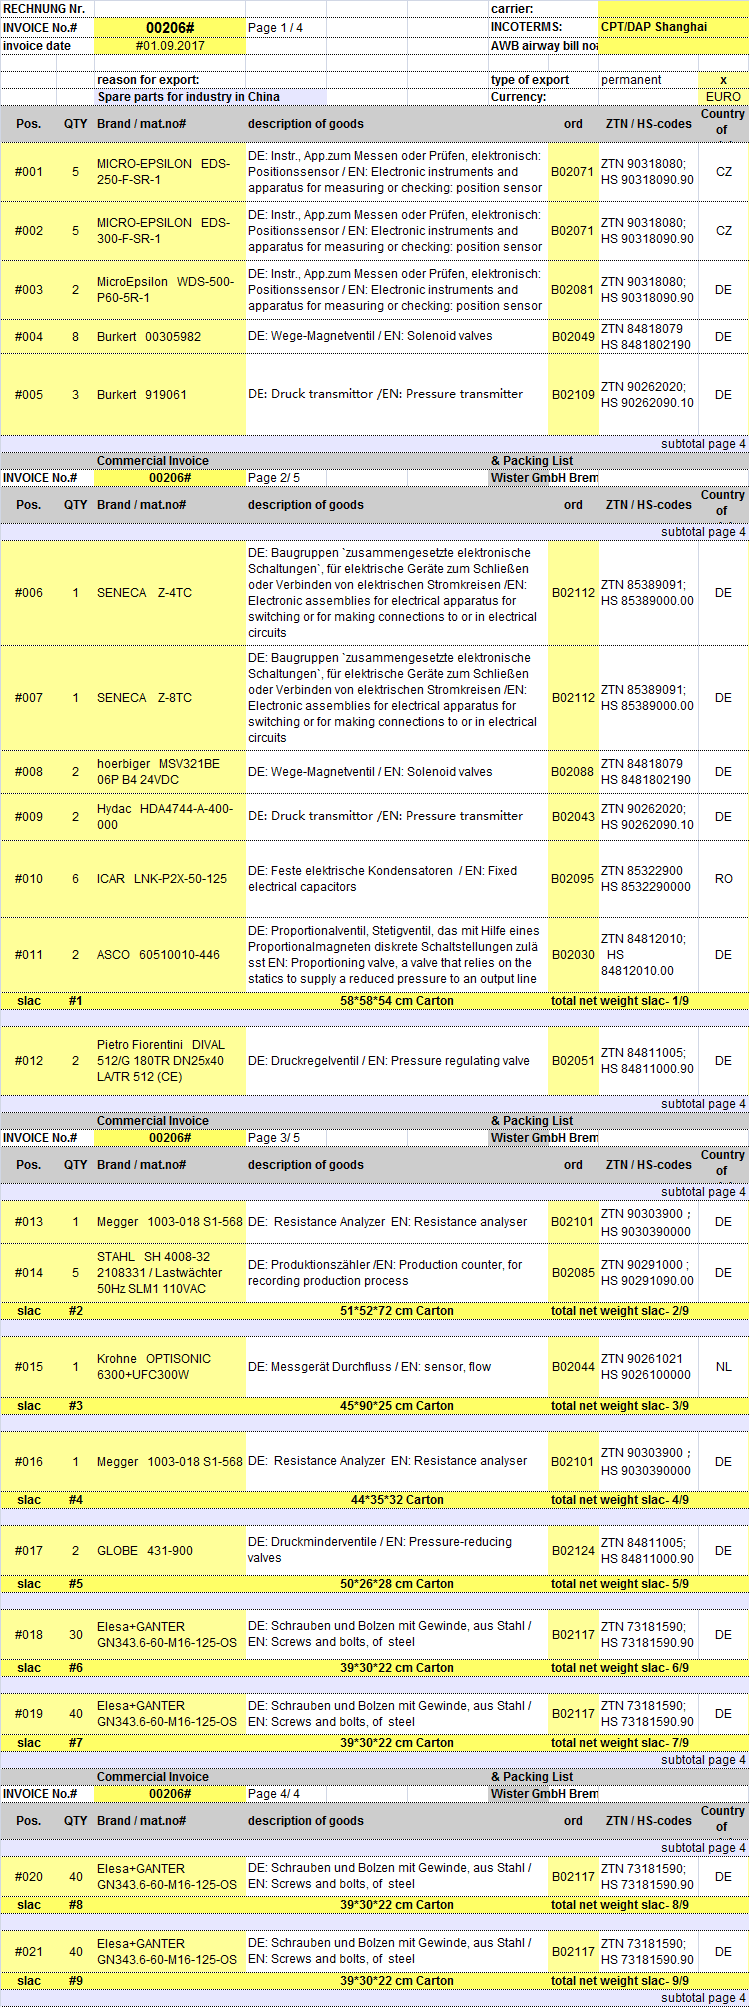Click 'Produktionszähler / Production counter' description
The width and height of the screenshot is (749, 2007).
click(396, 1273)
